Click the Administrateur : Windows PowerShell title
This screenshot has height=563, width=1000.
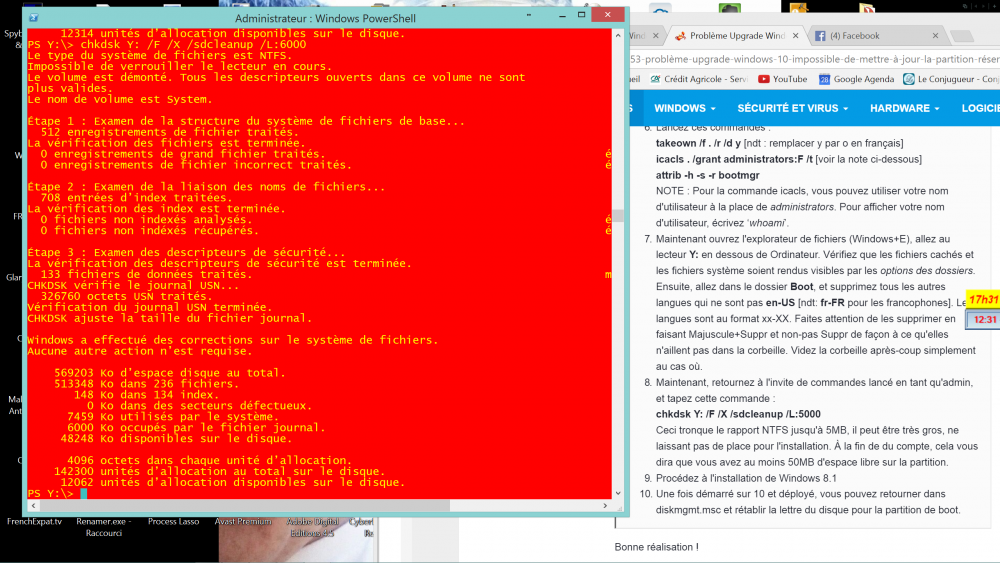325,18
